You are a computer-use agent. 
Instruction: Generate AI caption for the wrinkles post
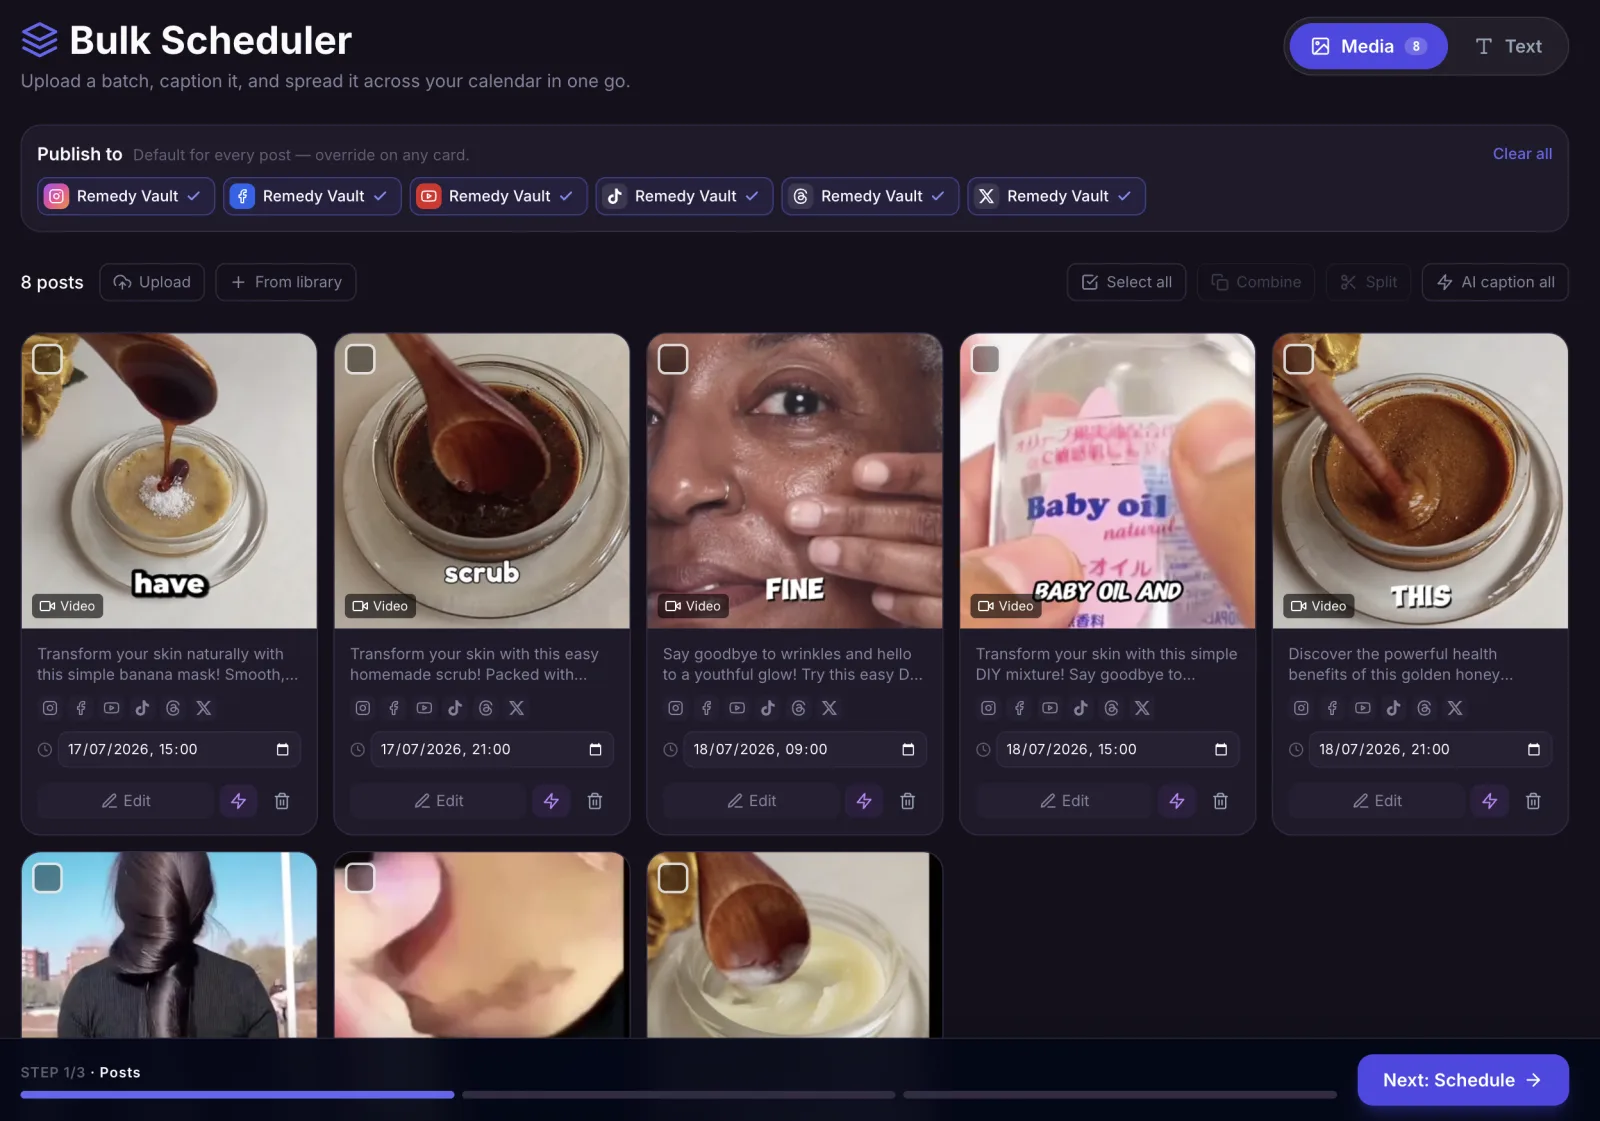[x=864, y=801]
